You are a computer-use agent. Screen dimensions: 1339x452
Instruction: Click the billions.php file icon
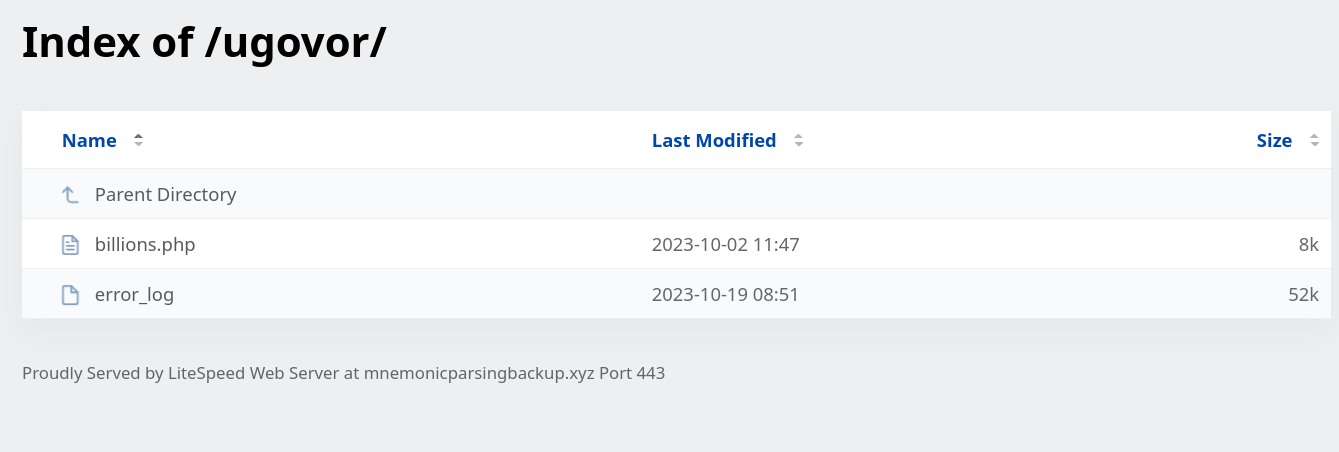click(x=70, y=245)
